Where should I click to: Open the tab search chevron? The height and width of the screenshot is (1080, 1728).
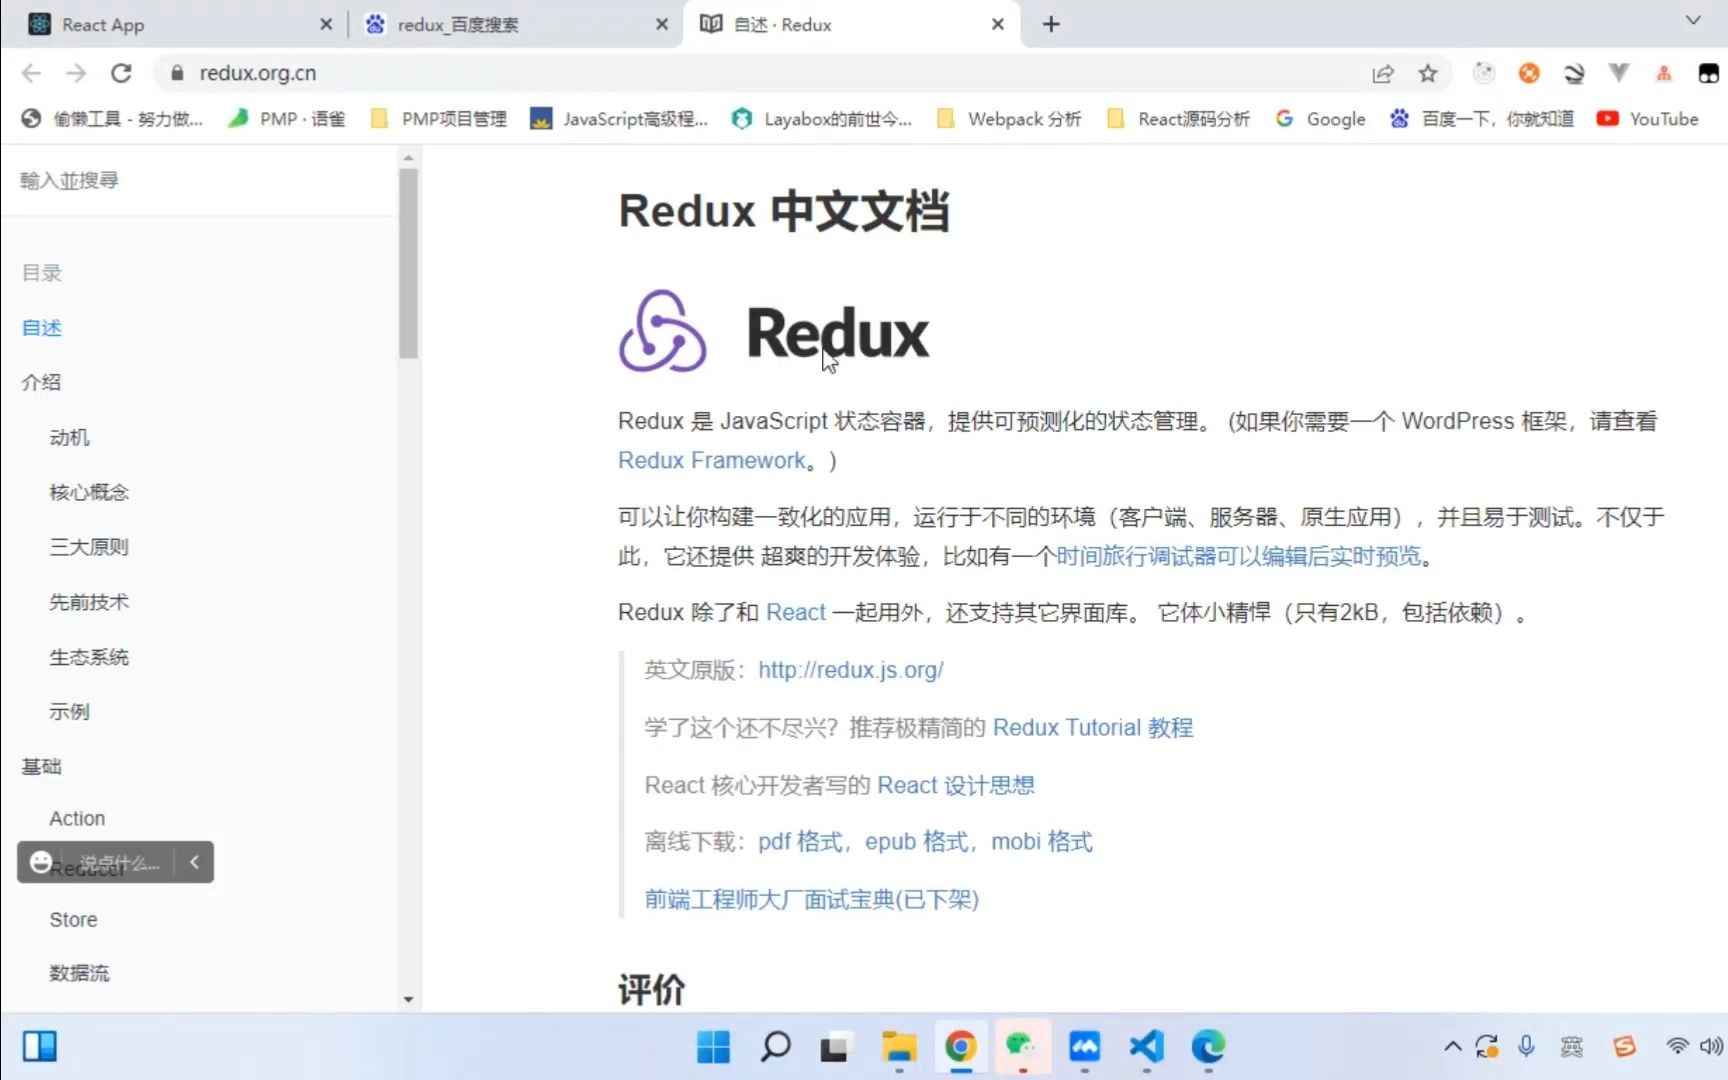click(1693, 20)
